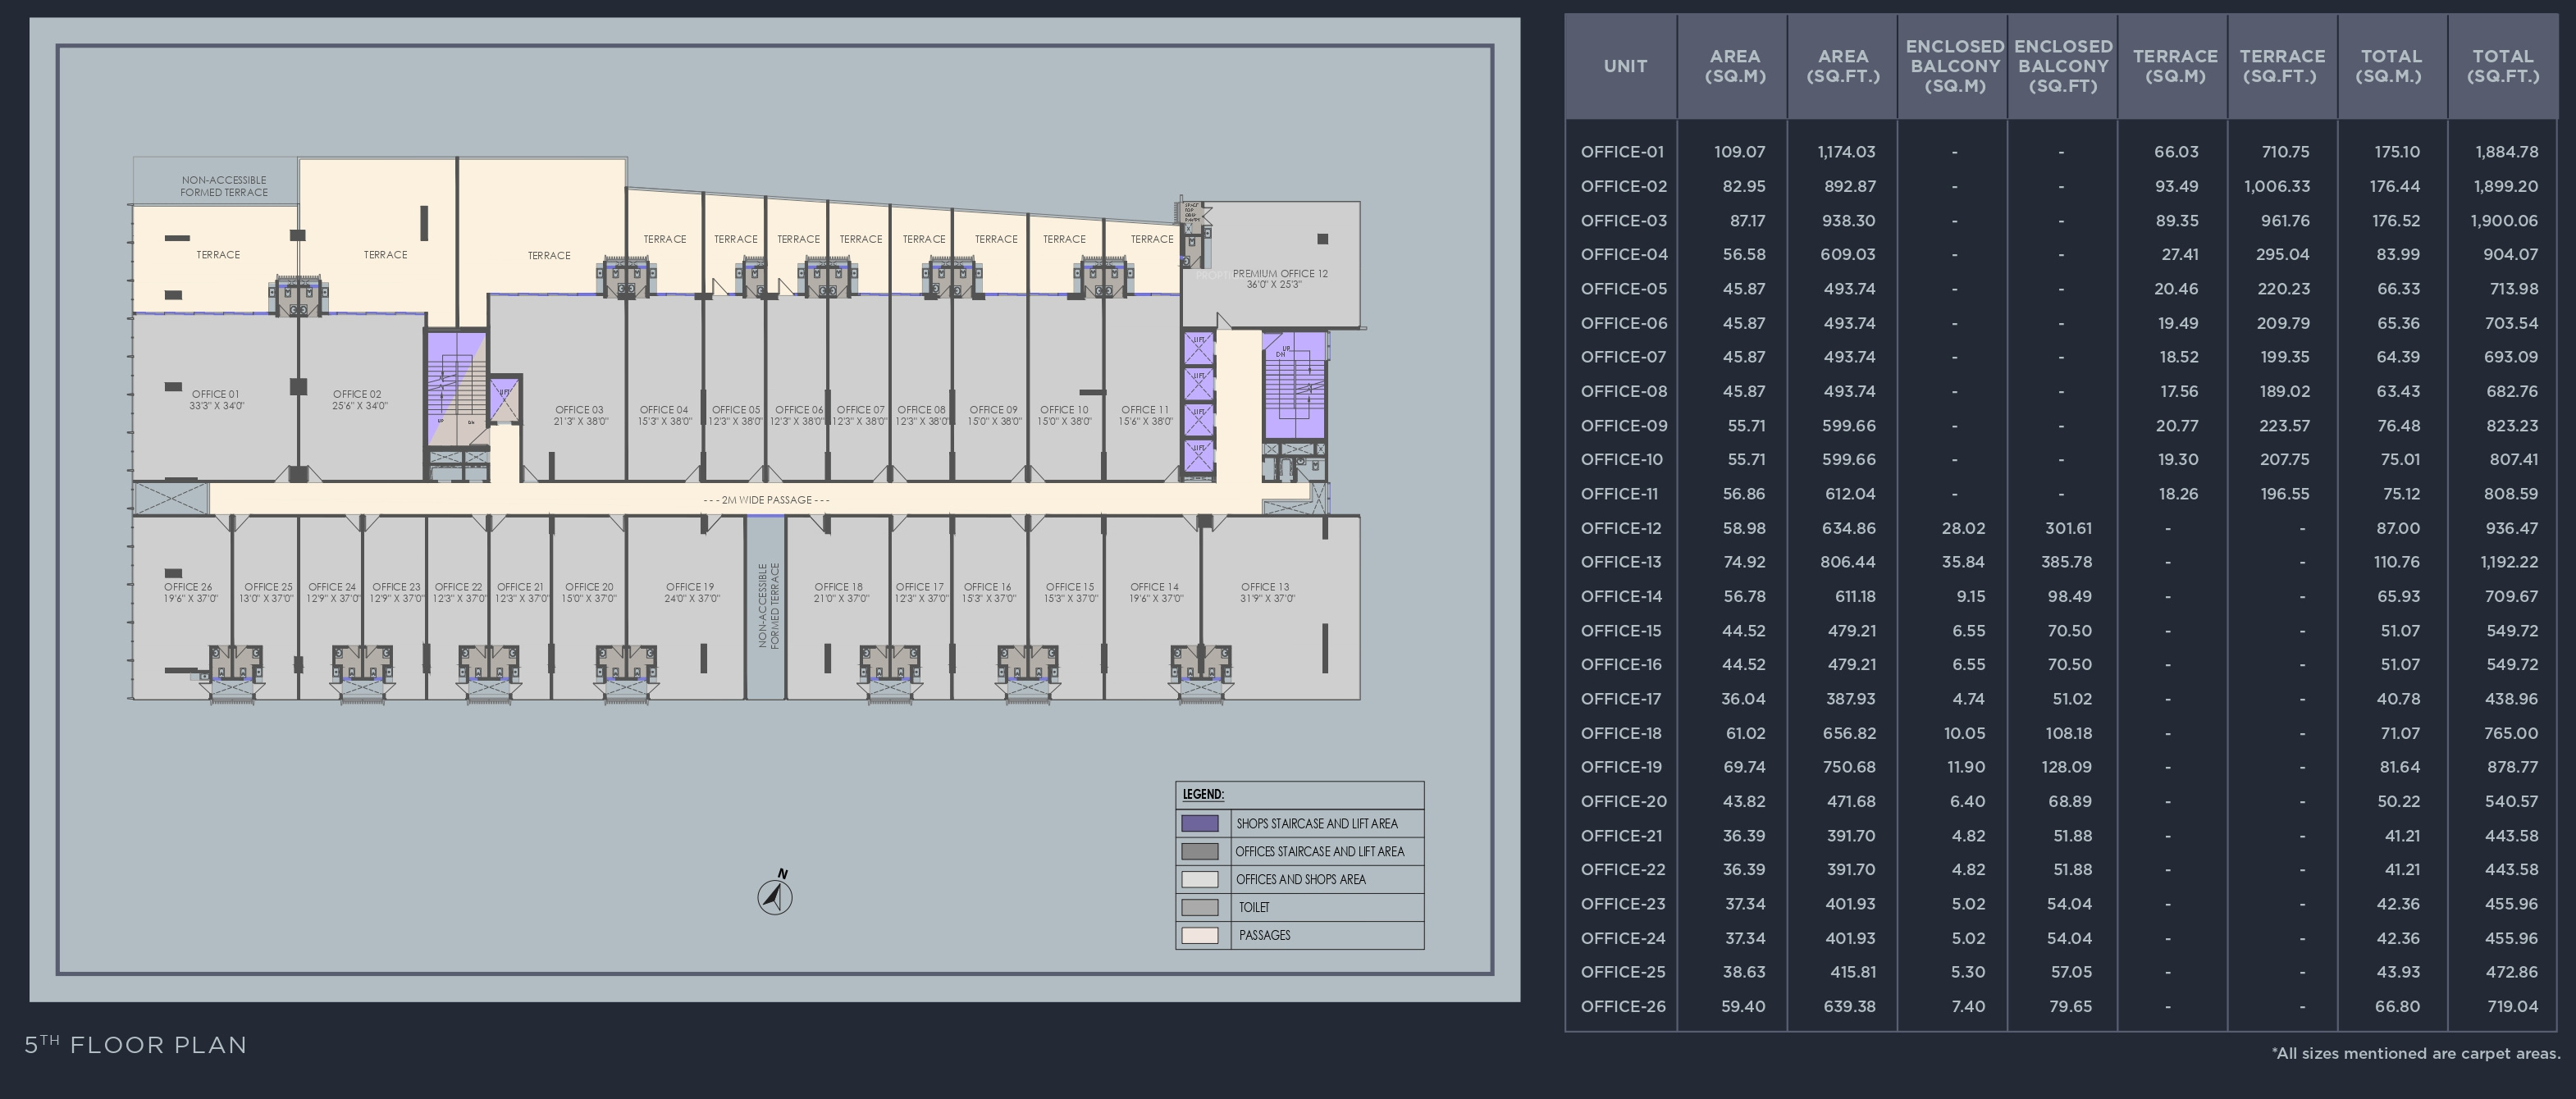Click the Office 13 room on plan
Screen dimensions: 2576x1099
coord(1266,592)
